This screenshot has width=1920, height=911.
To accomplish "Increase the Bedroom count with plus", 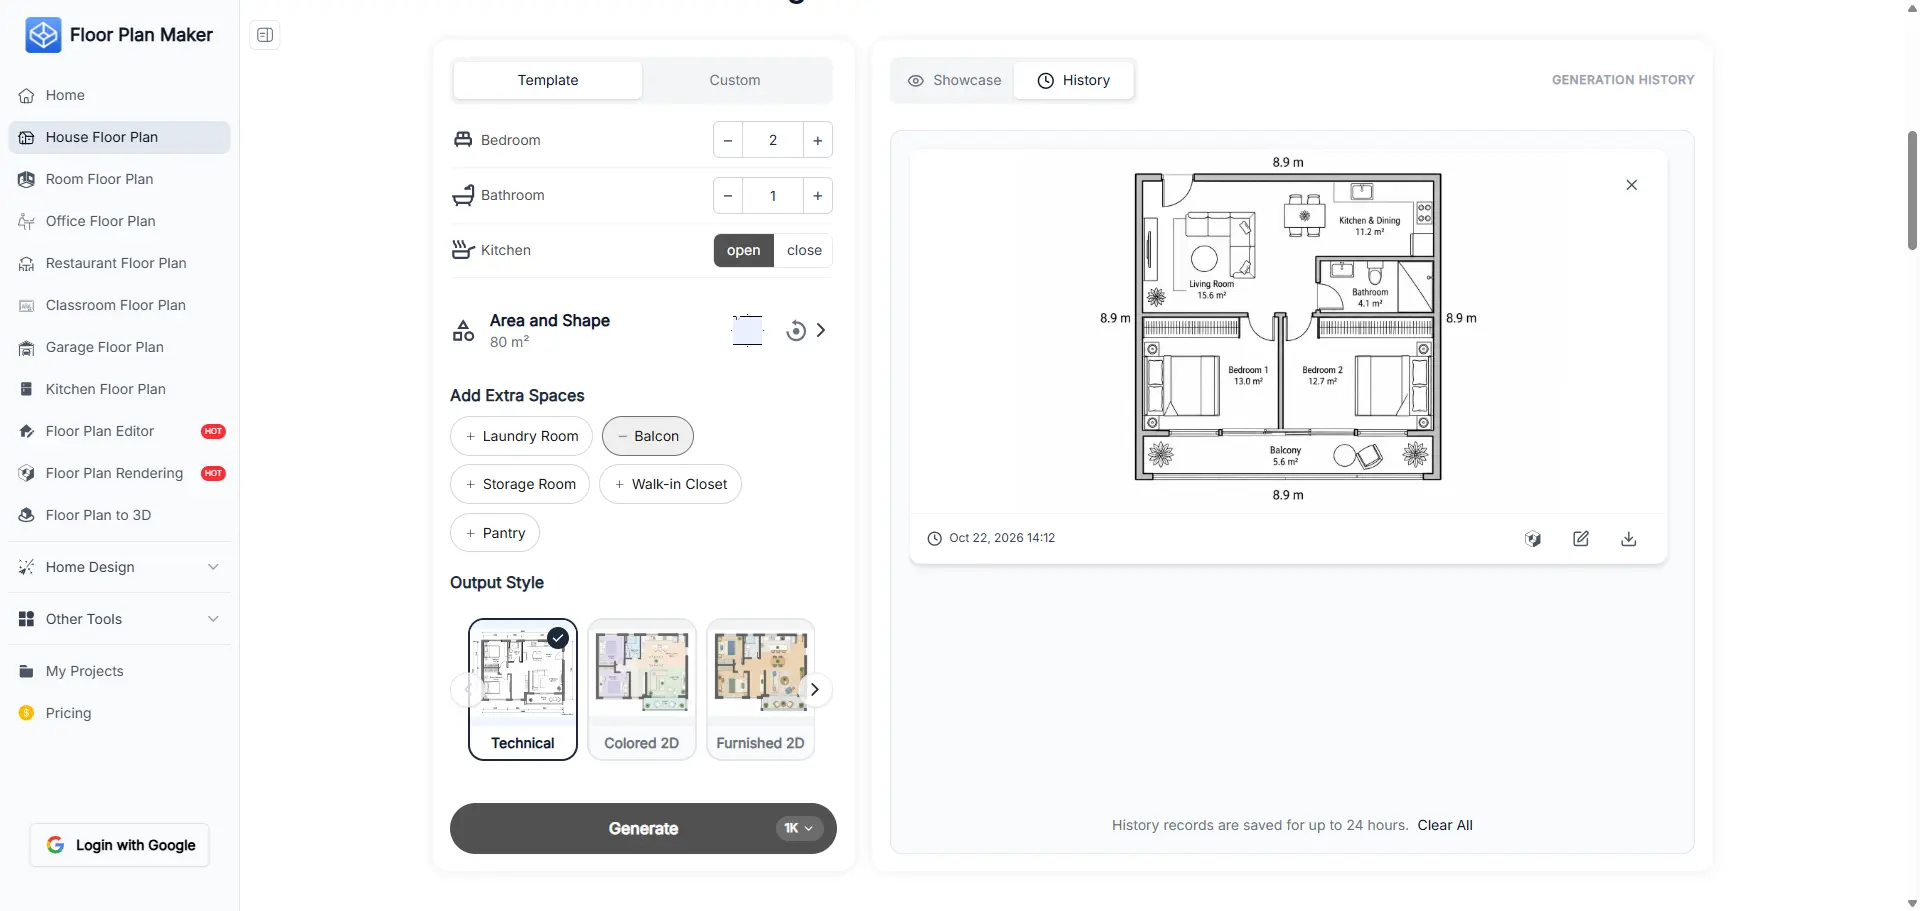I will coord(817,140).
